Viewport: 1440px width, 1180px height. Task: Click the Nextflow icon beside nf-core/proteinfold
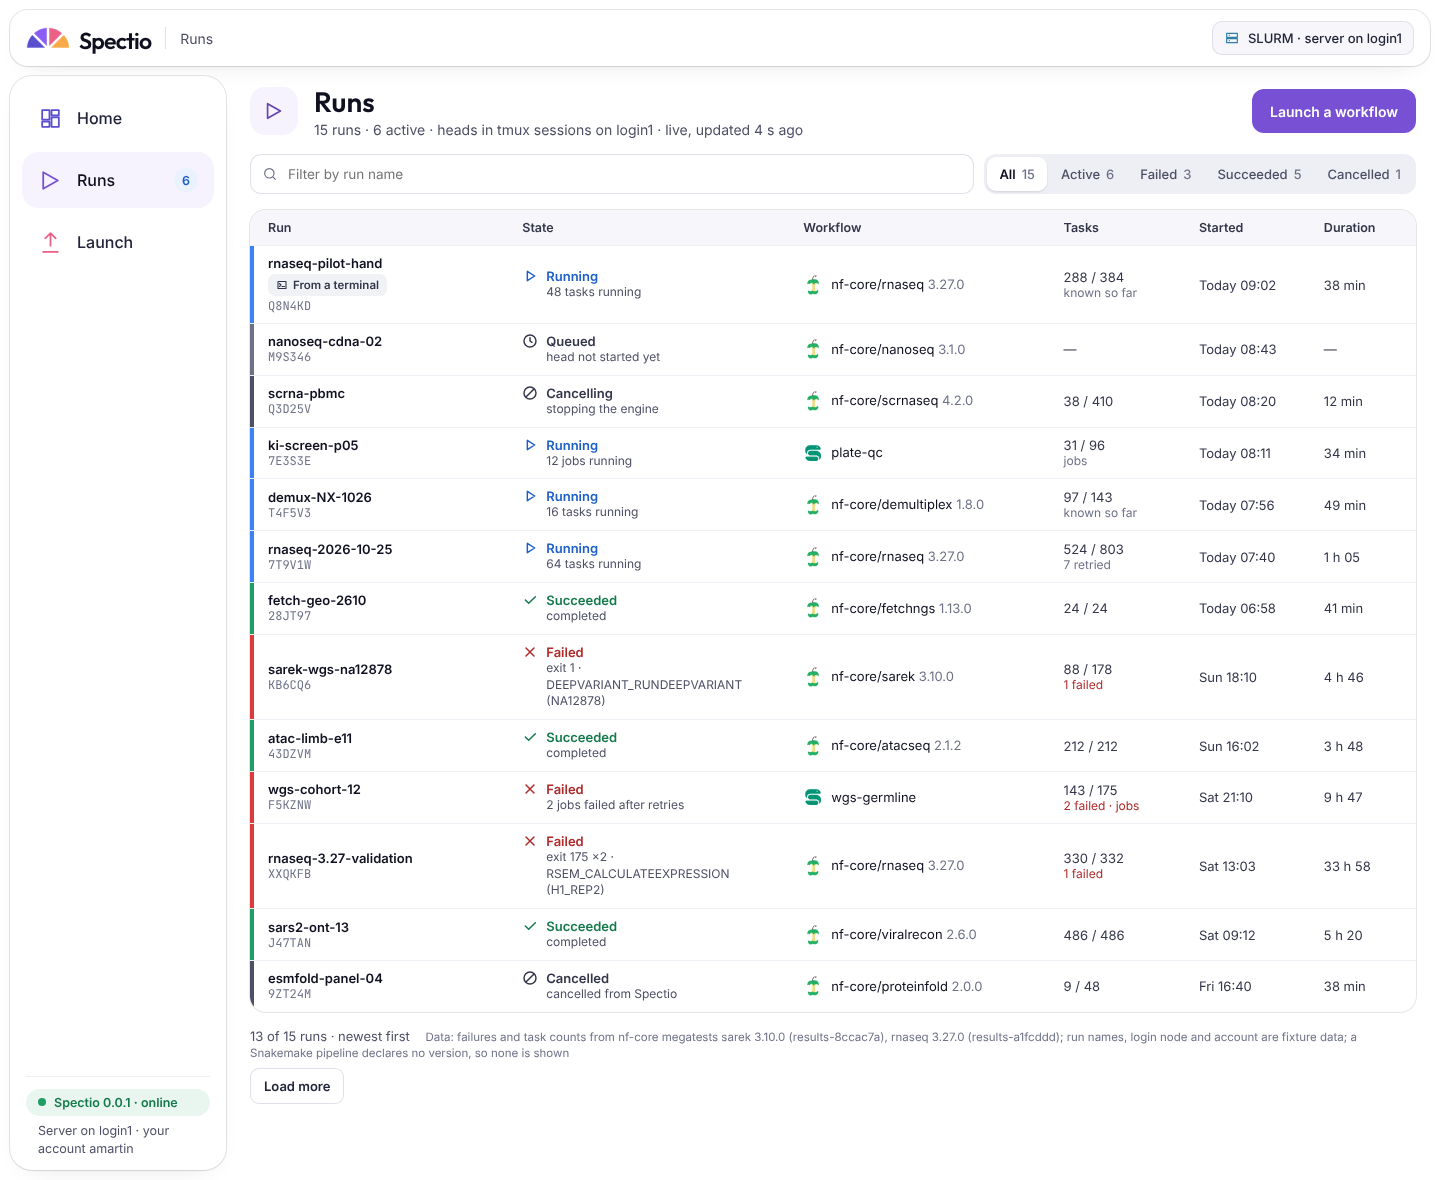(813, 986)
